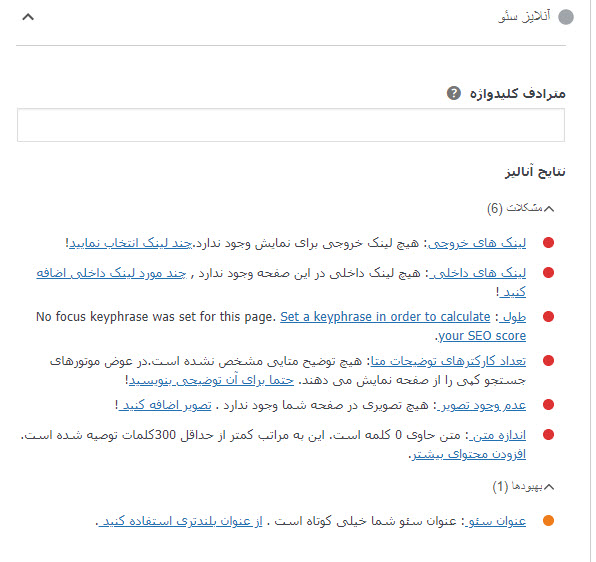
Task: Click the تصویر اضافه کنید link
Action: coord(165,405)
